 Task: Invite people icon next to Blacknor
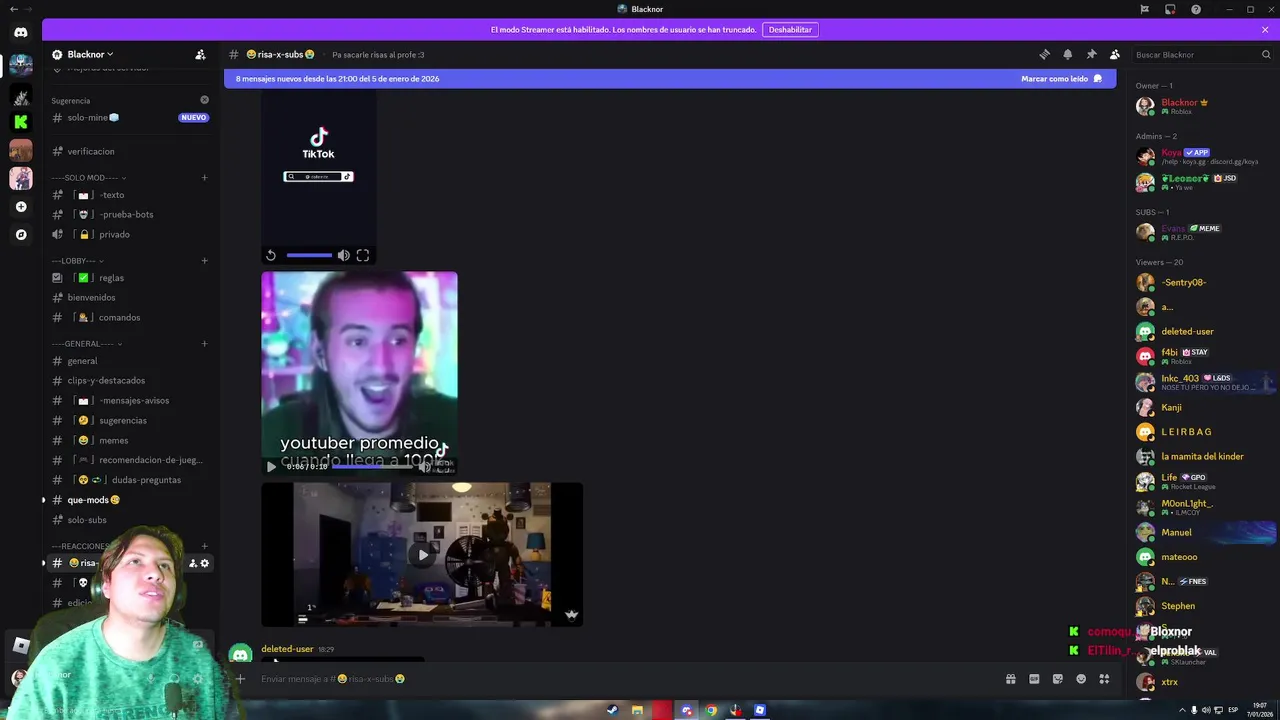pos(200,55)
